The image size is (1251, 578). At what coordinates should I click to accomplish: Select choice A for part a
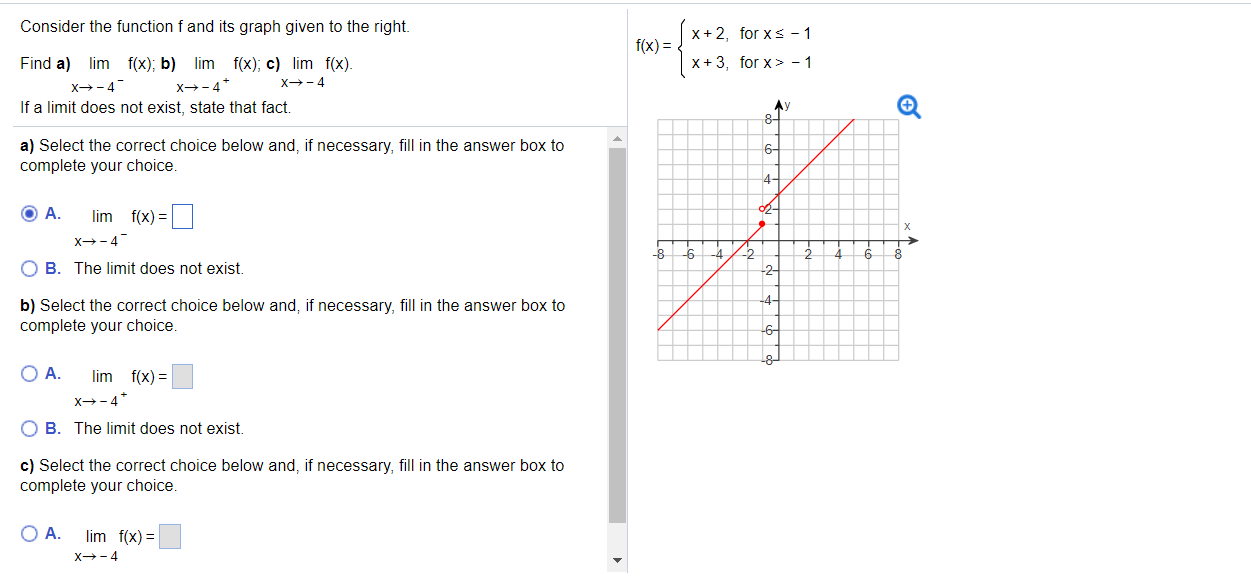point(30,213)
